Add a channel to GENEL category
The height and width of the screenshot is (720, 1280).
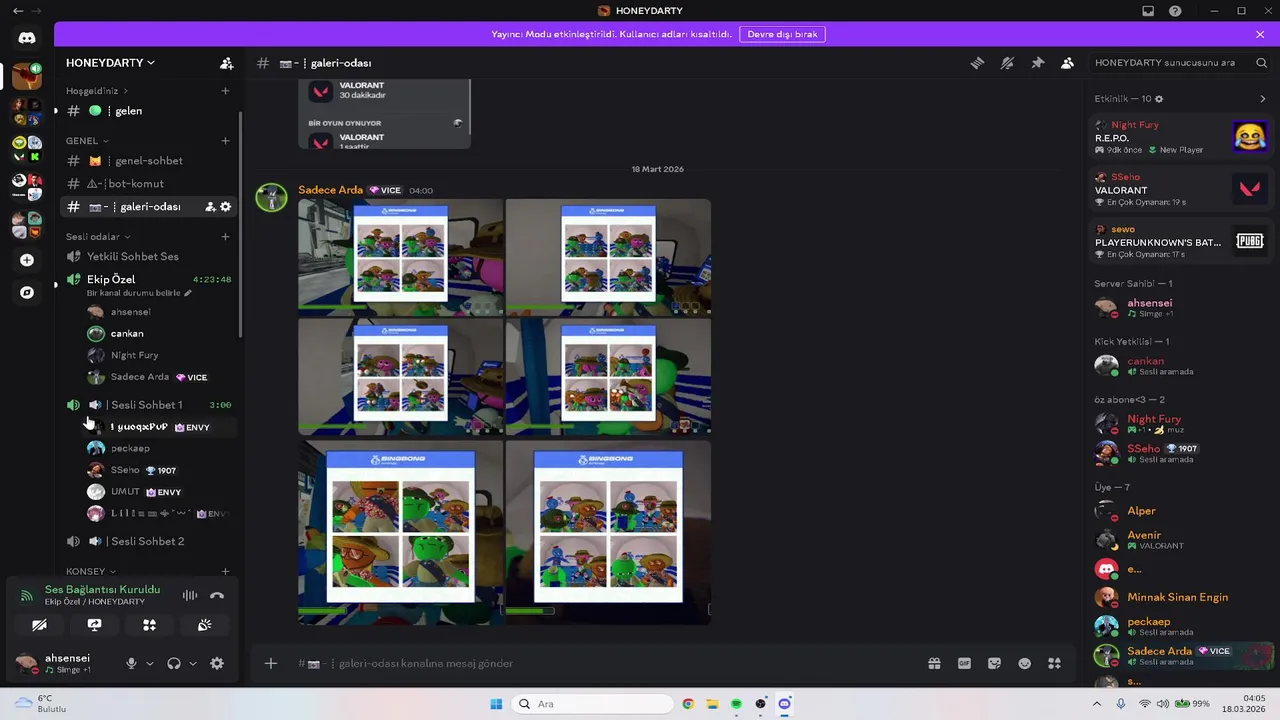click(x=225, y=141)
